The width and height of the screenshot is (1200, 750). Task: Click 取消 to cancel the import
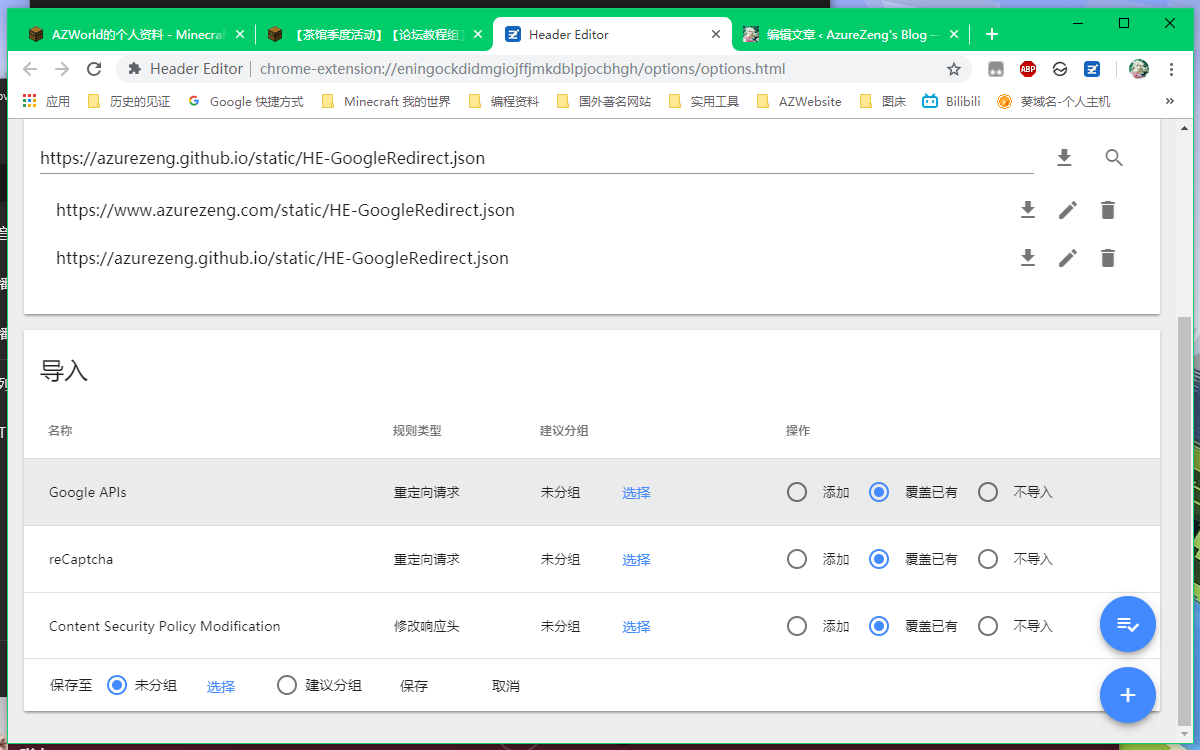click(x=506, y=685)
